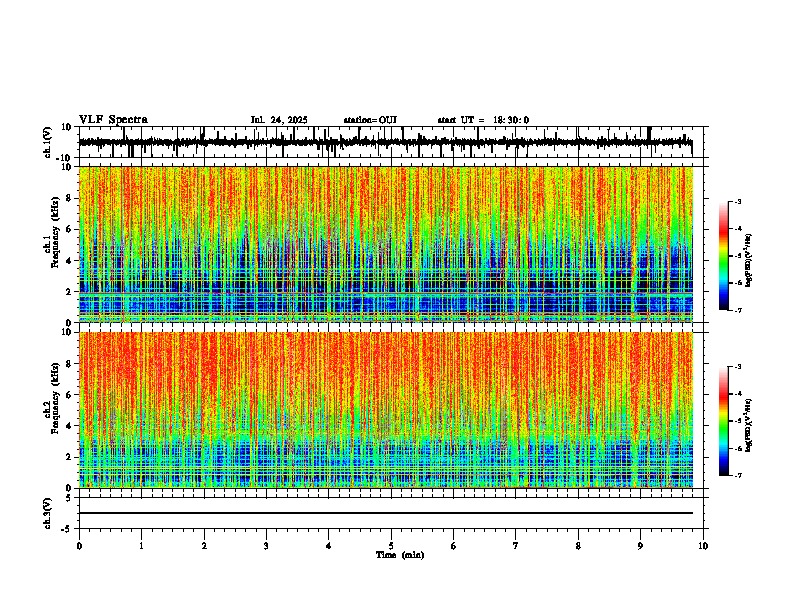This screenshot has height=612, width=792.
Task: Click the 'VLF Spectra' title text
Action: [113, 120]
